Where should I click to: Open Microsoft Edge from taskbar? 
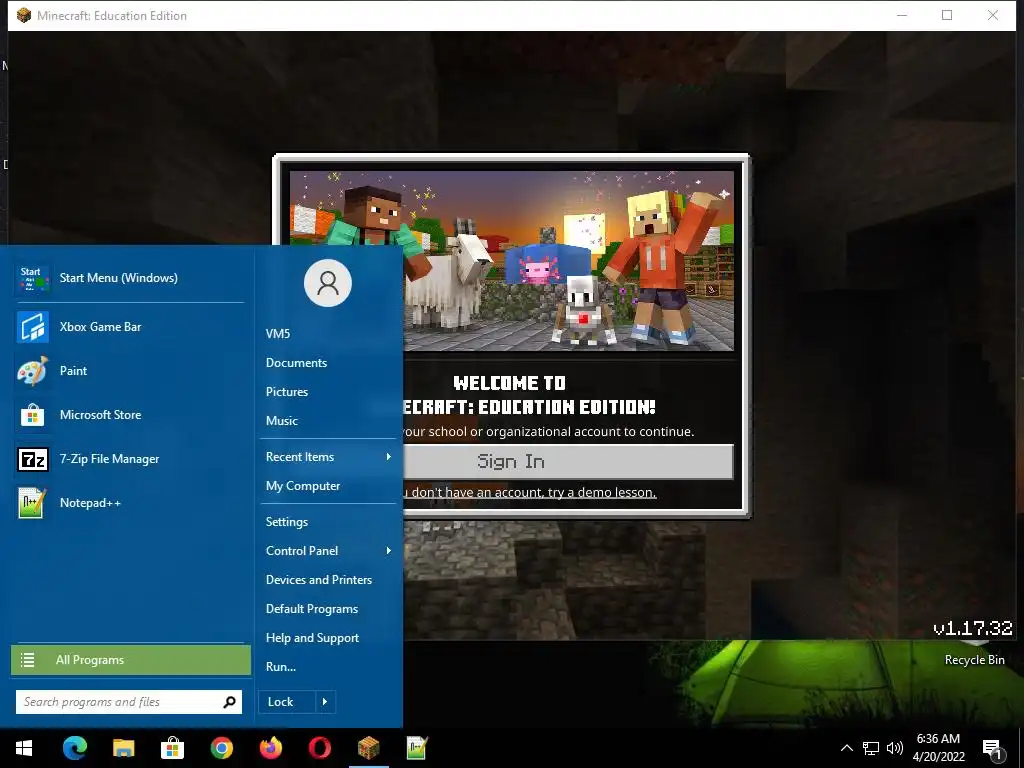74,748
